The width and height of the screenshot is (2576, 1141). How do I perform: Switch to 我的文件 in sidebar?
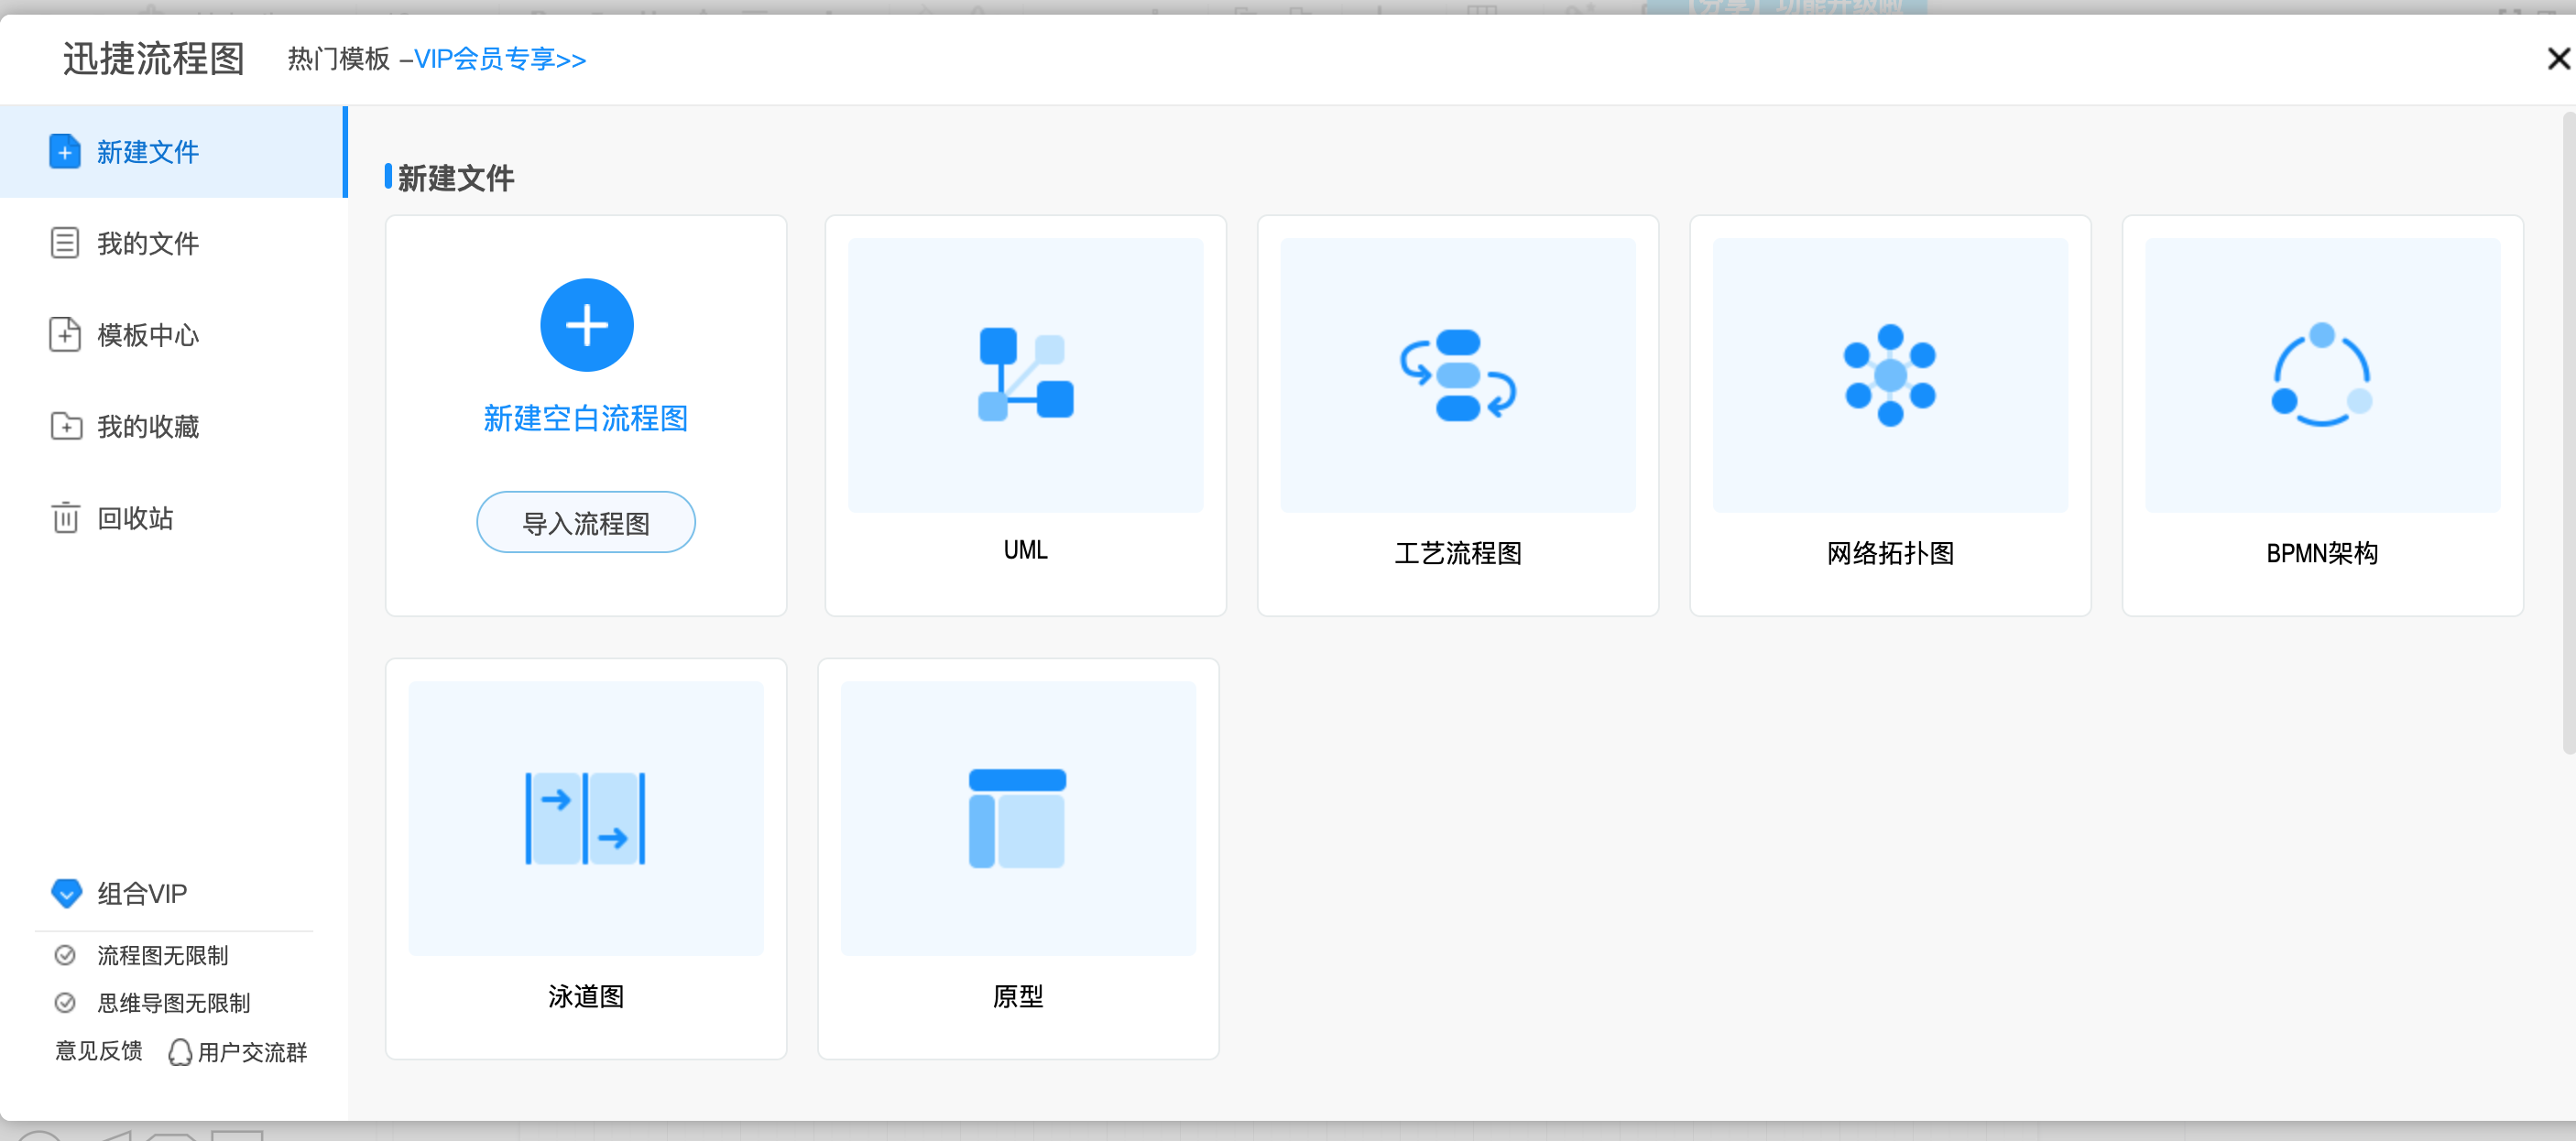148,243
